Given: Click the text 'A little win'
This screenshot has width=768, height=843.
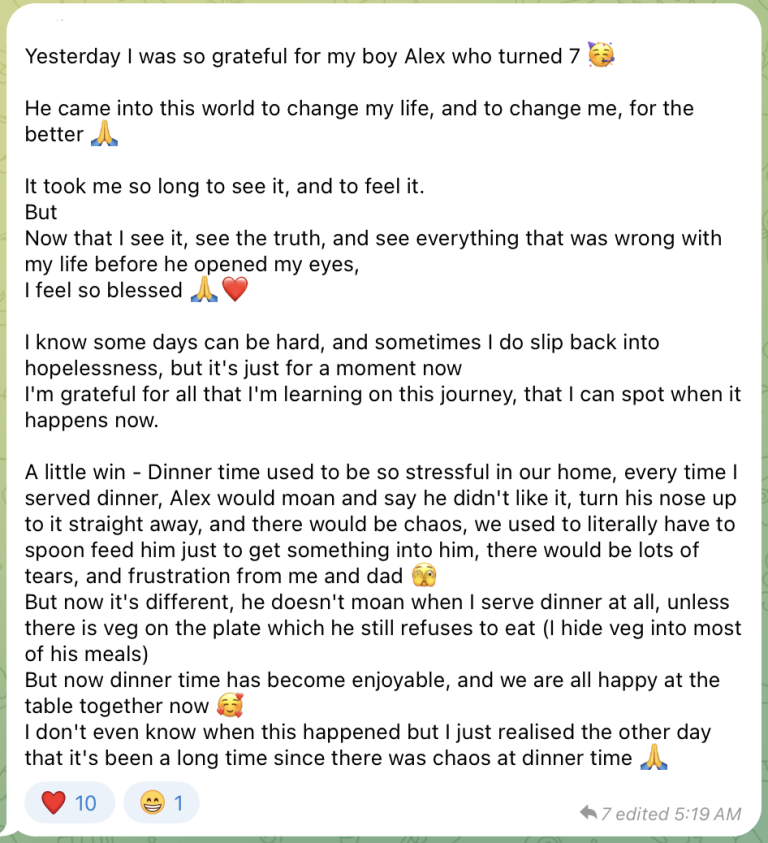Looking at the screenshot, I should 75,472.
